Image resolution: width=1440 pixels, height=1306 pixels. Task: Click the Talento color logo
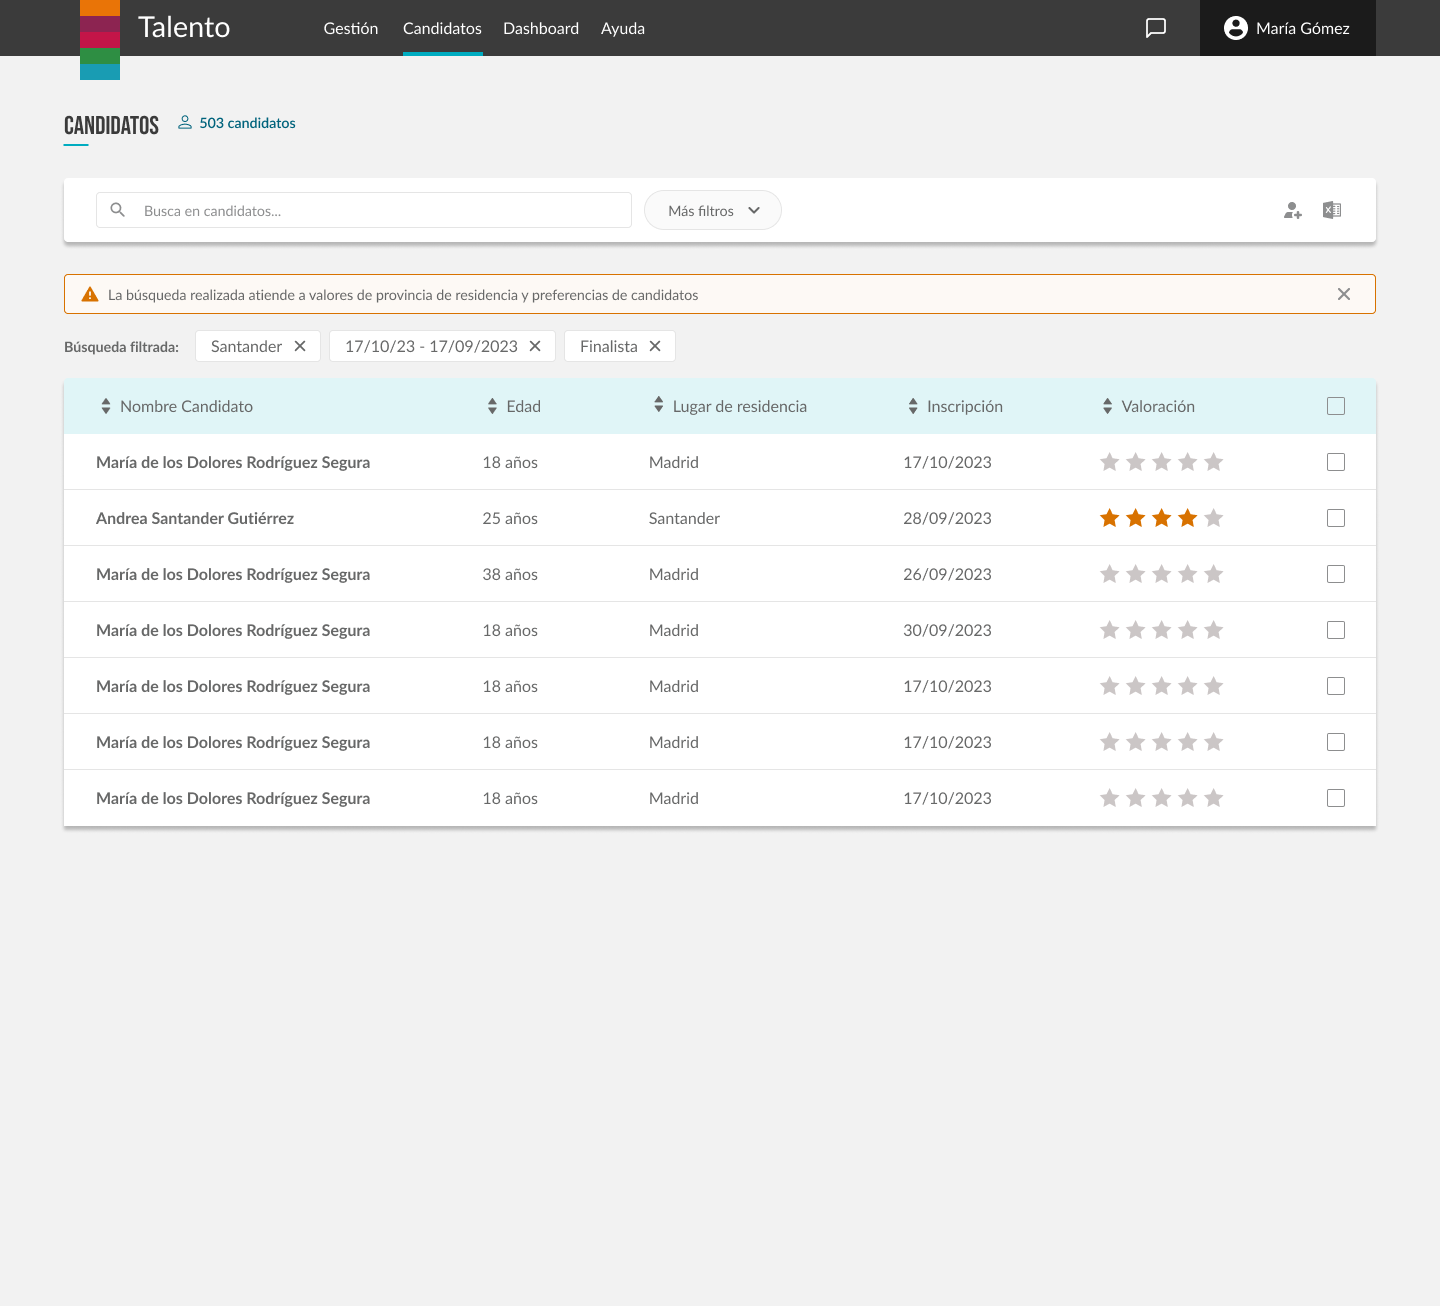tap(100, 40)
